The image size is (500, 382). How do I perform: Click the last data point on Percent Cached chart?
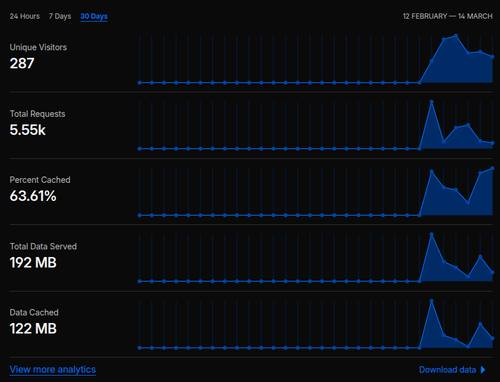coord(492,169)
